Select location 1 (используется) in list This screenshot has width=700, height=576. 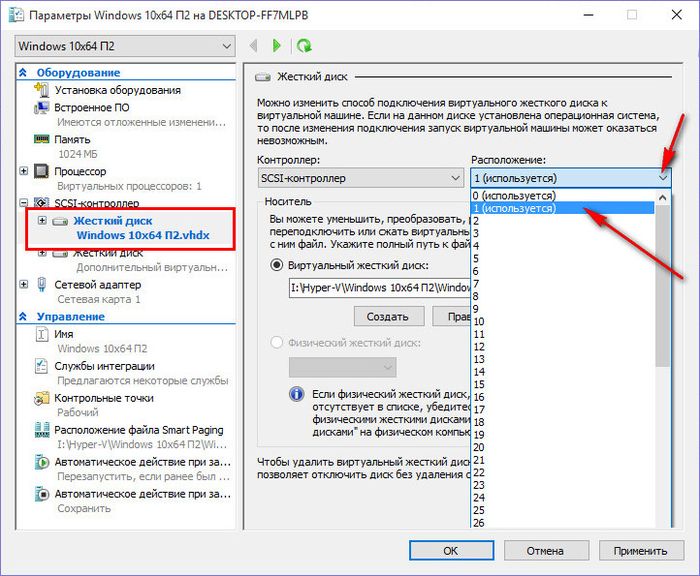pyautogui.click(x=562, y=208)
